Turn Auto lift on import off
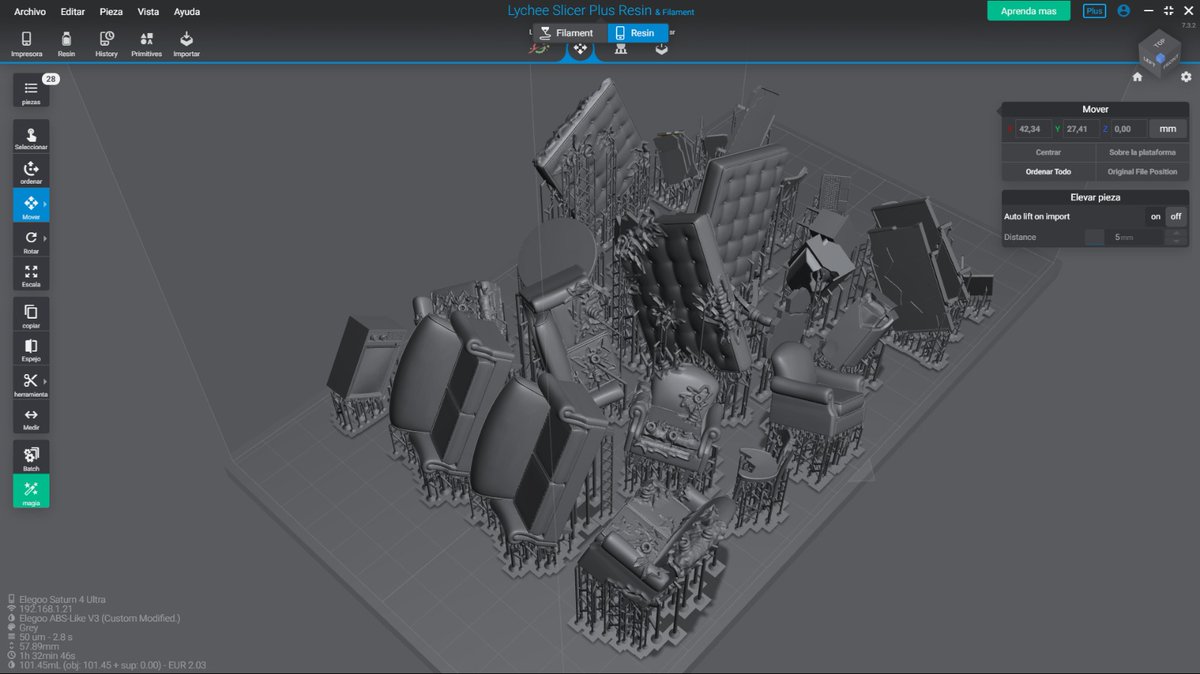The height and width of the screenshot is (674, 1200). point(1176,216)
